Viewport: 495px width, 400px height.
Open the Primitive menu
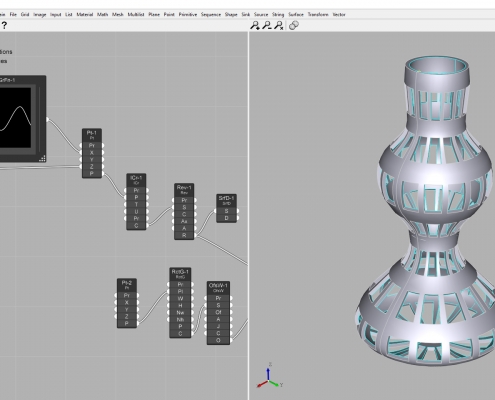(x=188, y=14)
